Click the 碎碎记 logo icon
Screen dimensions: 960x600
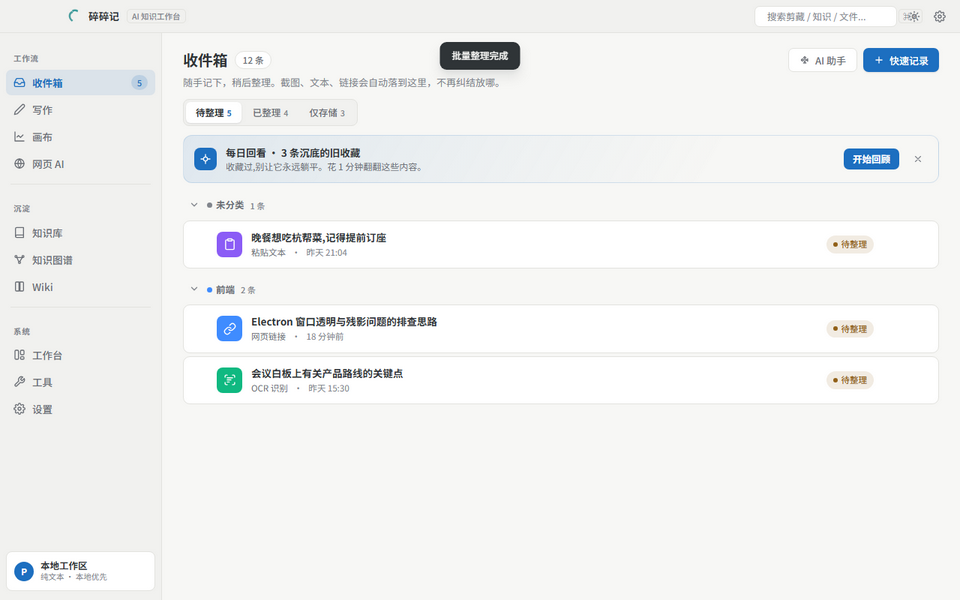73,16
